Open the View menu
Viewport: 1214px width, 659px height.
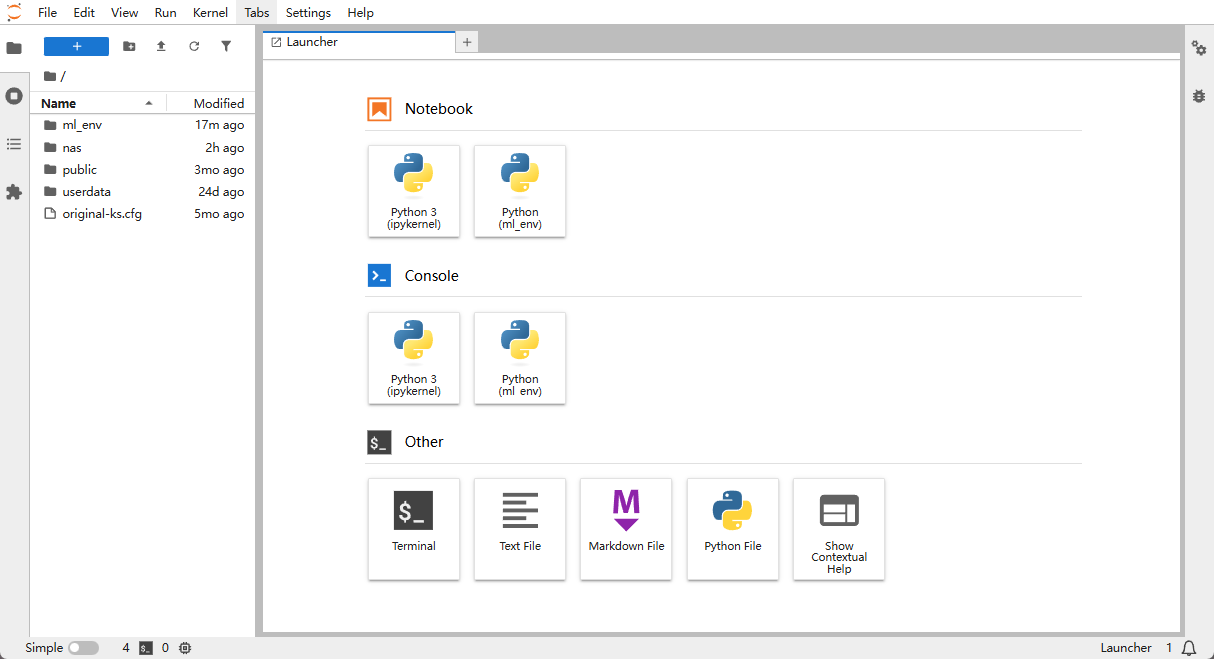[125, 13]
